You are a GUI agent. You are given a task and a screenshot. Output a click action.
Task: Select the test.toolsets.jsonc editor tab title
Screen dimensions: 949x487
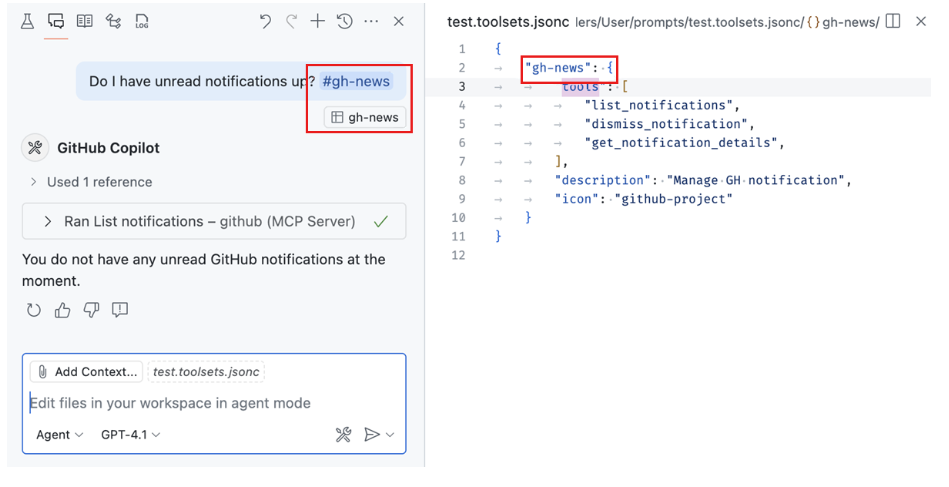tap(508, 22)
